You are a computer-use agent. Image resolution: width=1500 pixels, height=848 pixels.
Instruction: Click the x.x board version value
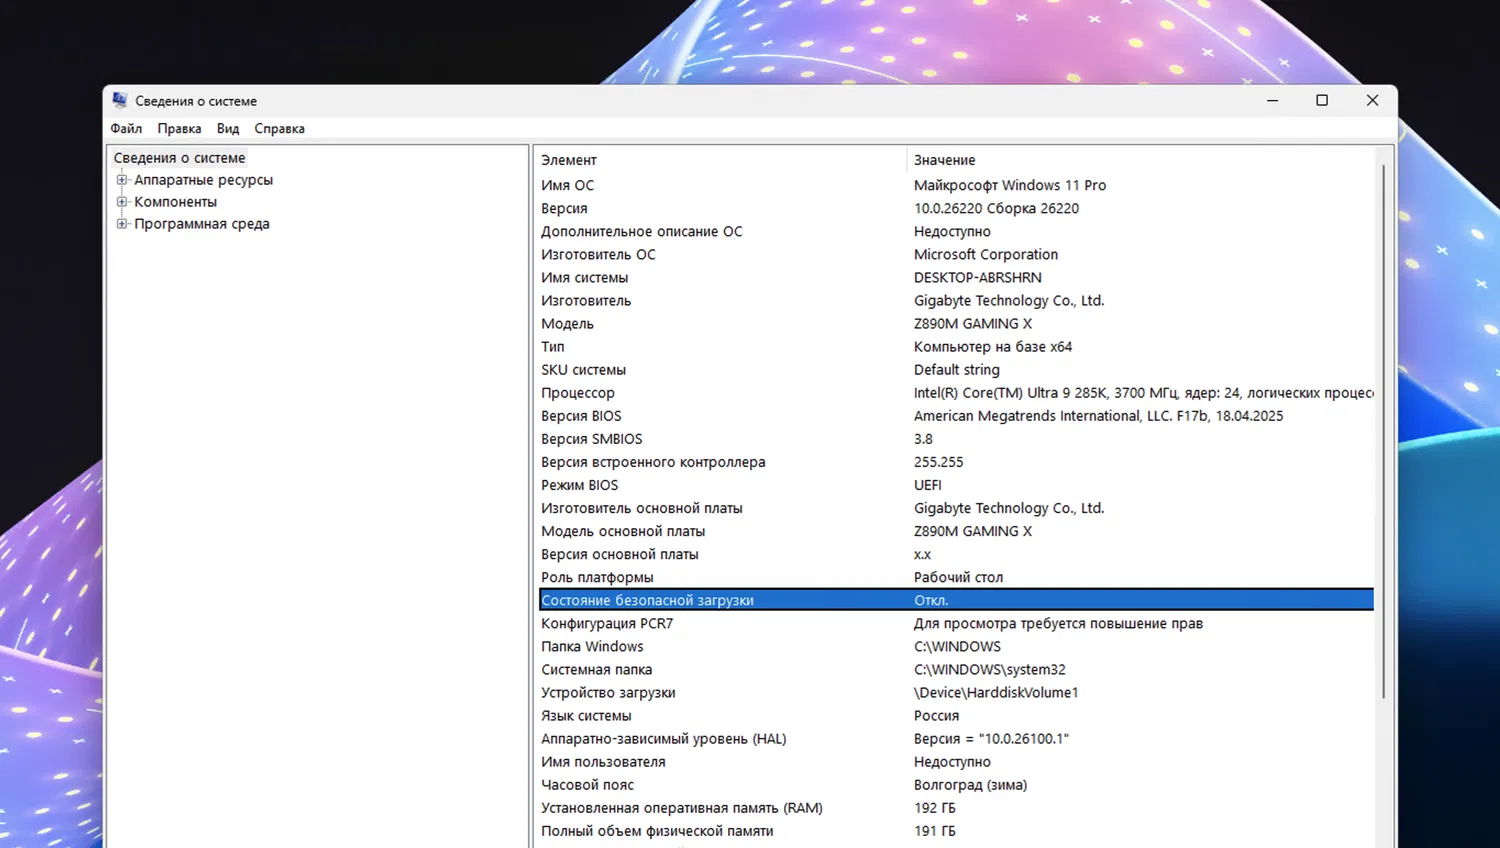pyautogui.click(x=922, y=554)
